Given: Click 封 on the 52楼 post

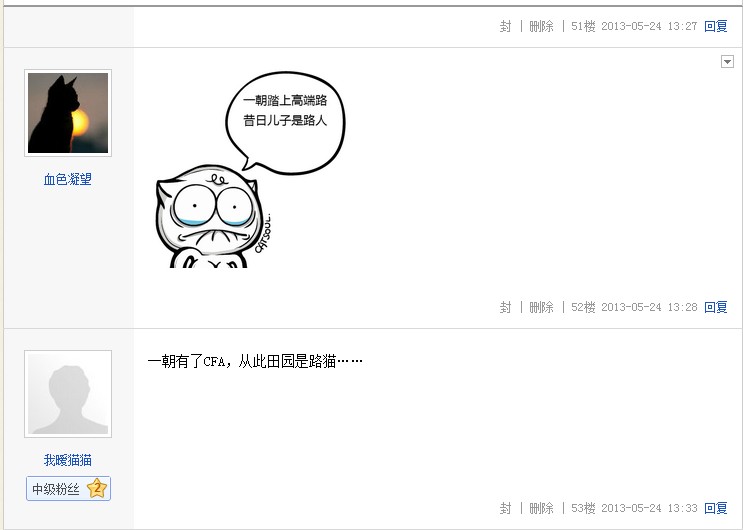Looking at the screenshot, I should pyautogui.click(x=505, y=307).
